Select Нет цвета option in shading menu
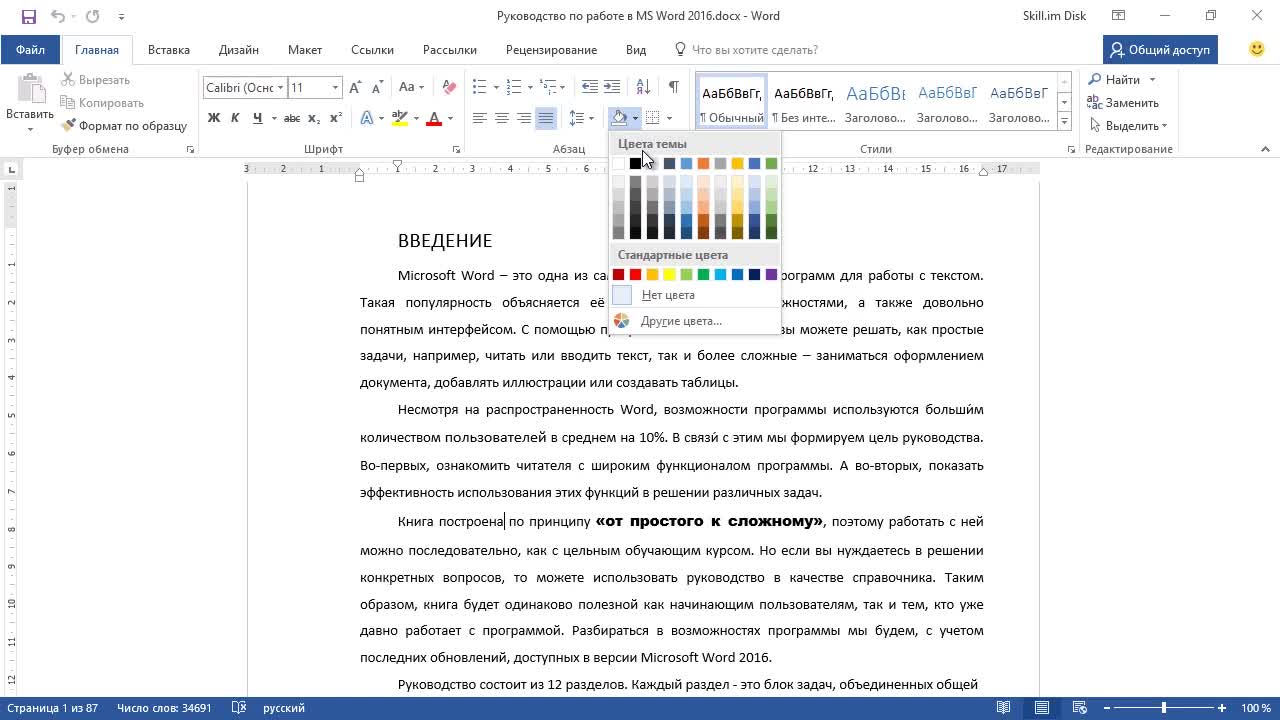This screenshot has width=1280, height=720. tap(668, 295)
